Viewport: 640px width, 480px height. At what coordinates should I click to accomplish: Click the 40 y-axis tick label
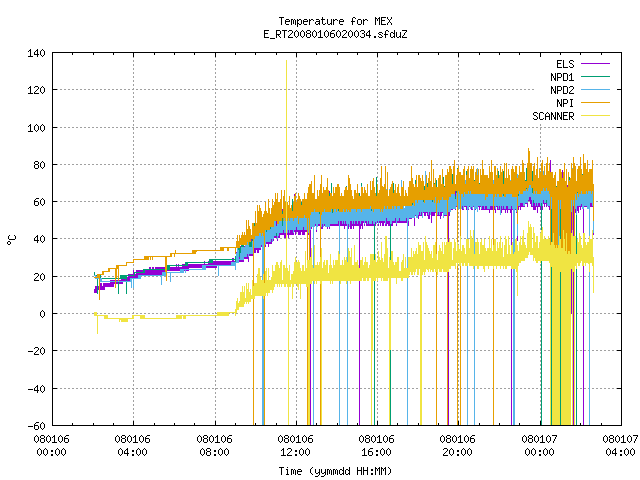[x=39, y=239]
